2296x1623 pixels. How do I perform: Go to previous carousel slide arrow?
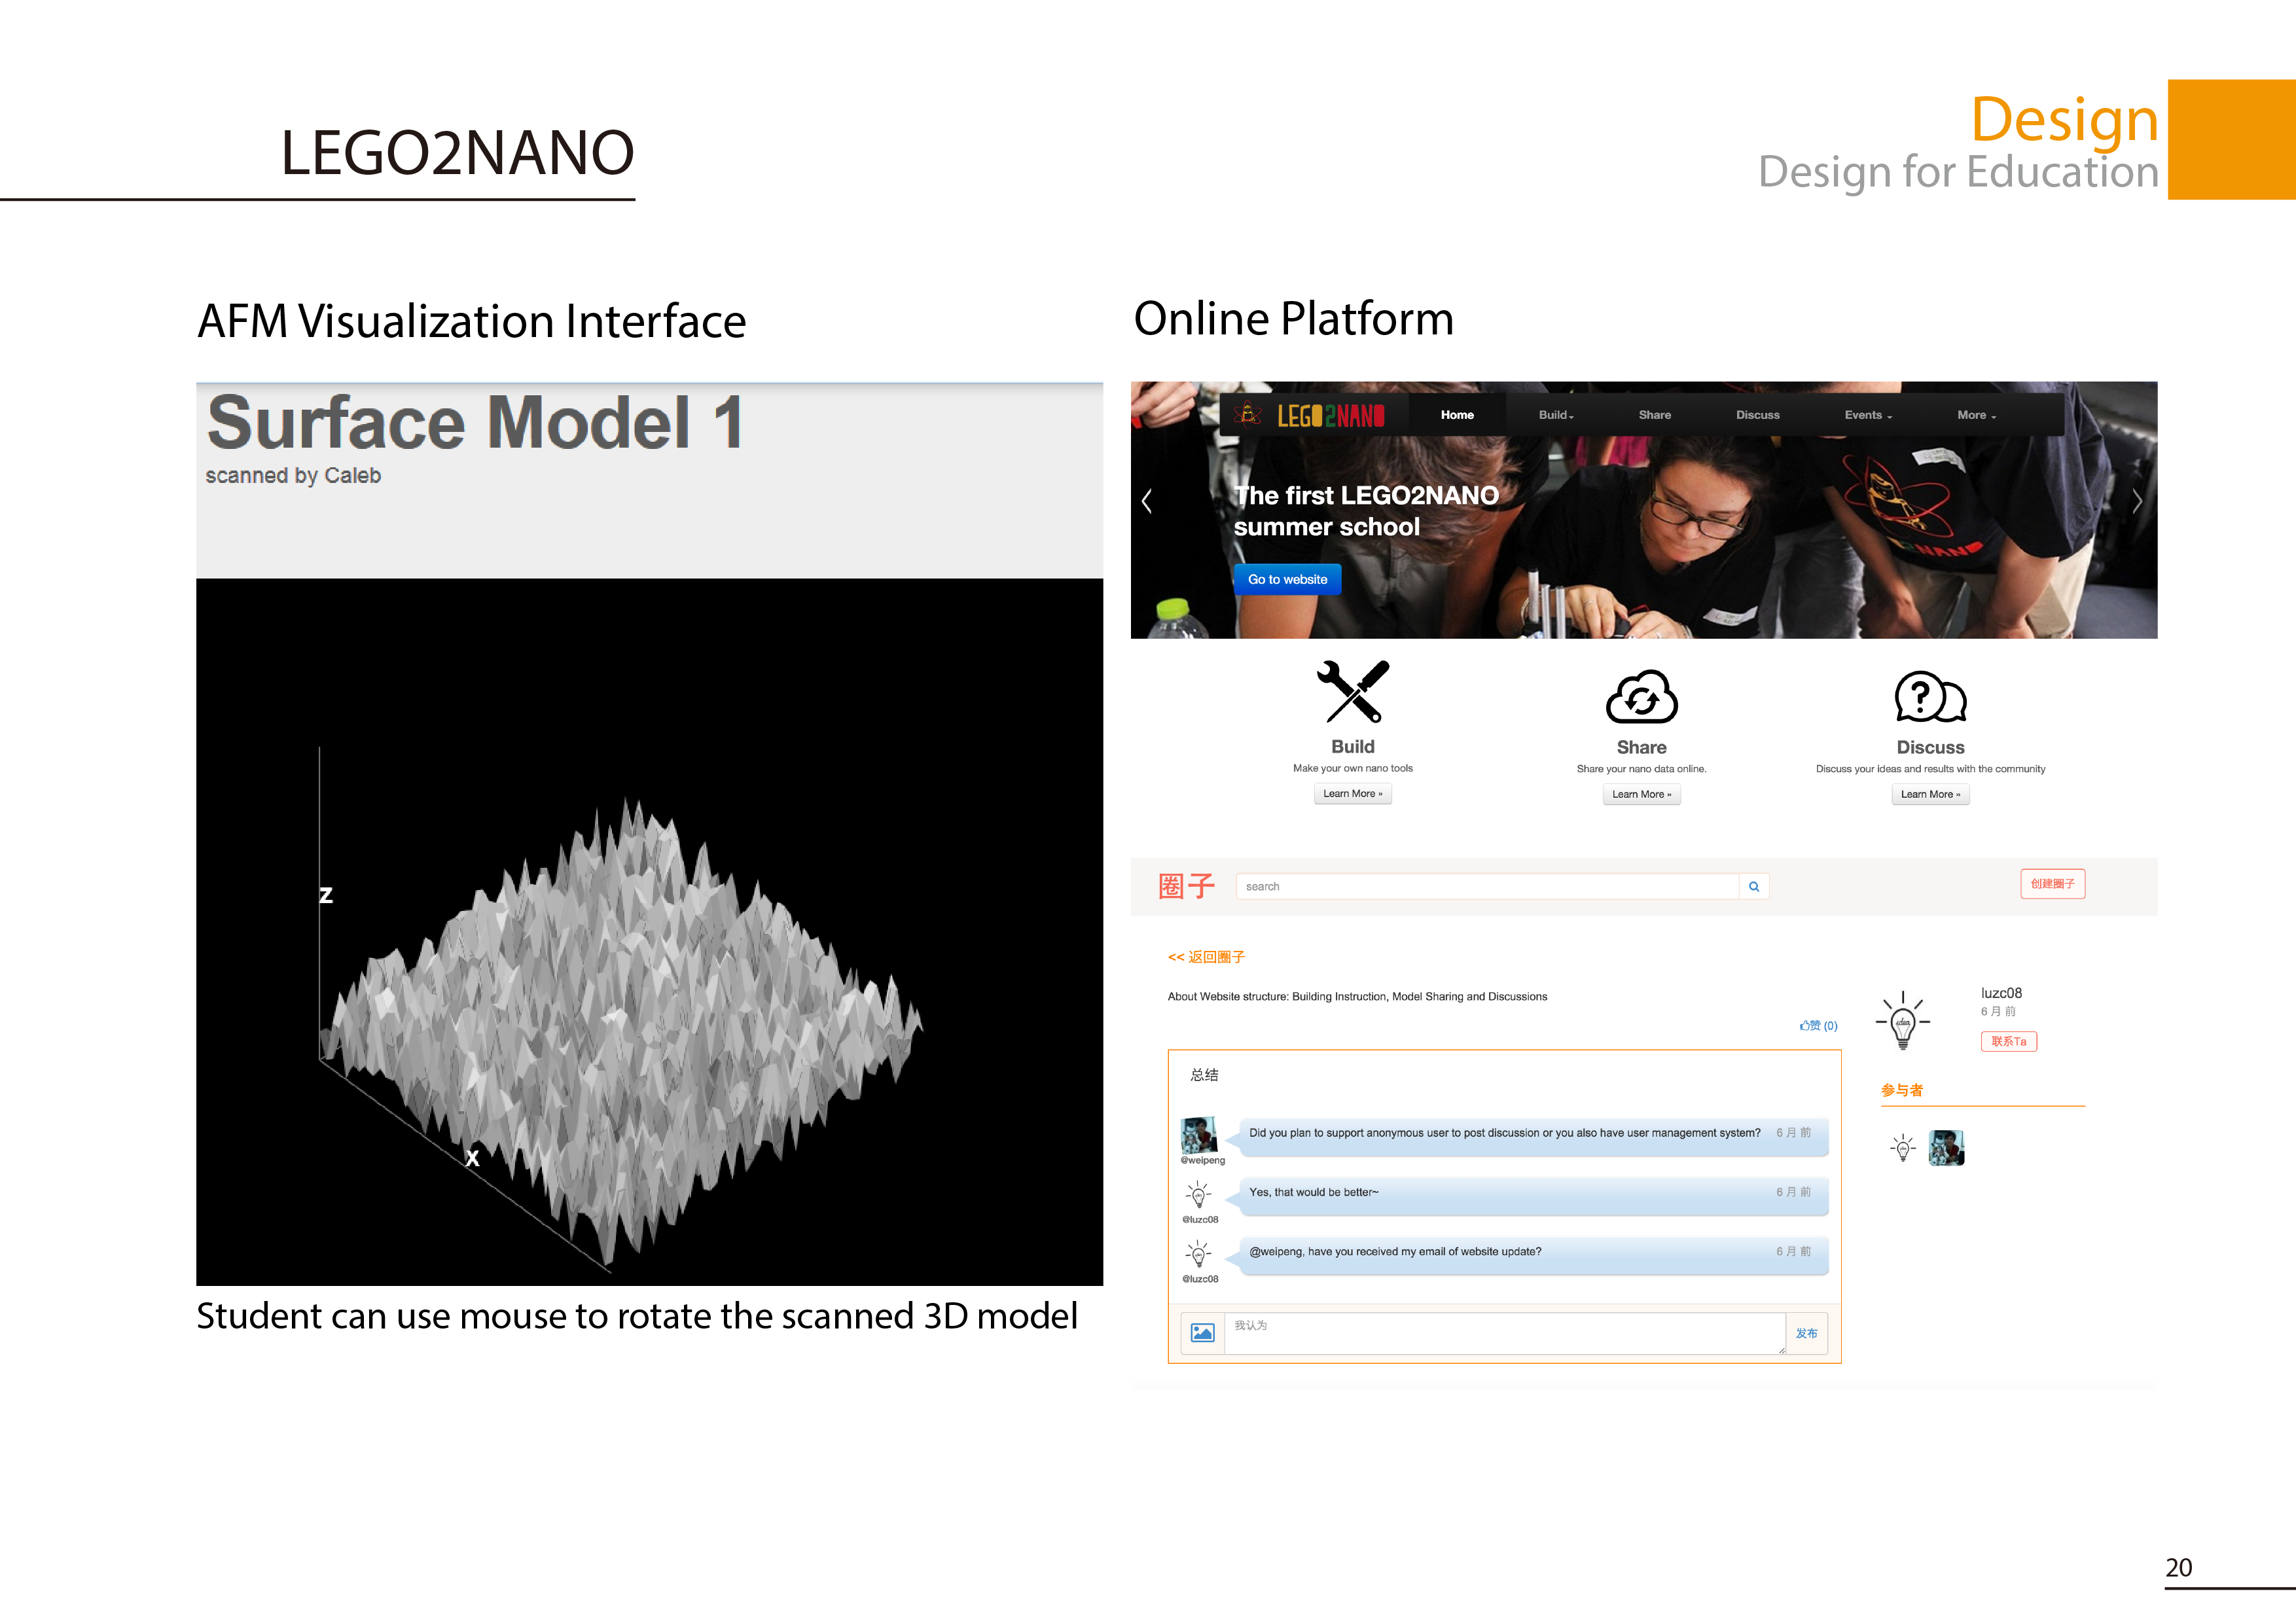(x=1147, y=501)
